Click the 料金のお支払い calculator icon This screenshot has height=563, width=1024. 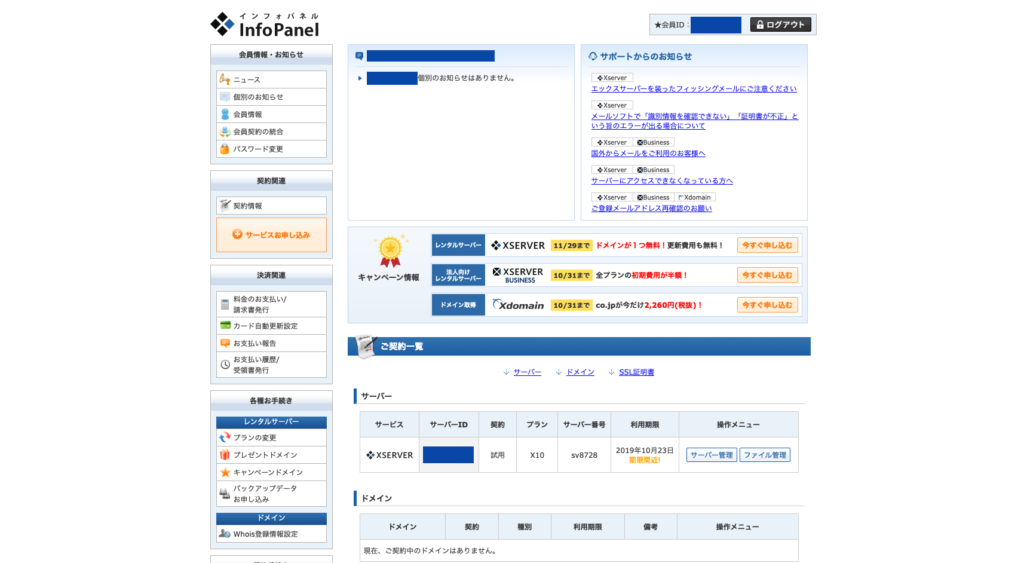pyautogui.click(x=225, y=304)
